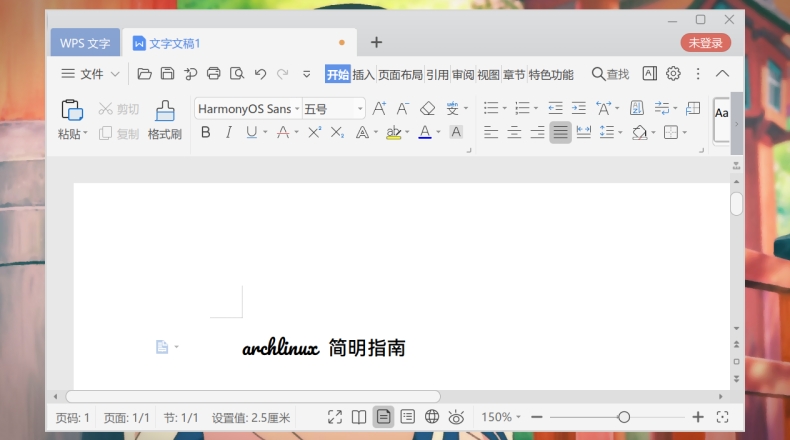The image size is (790, 440).
Task: Apply font color A swatch
Action: pyautogui.click(x=425, y=133)
